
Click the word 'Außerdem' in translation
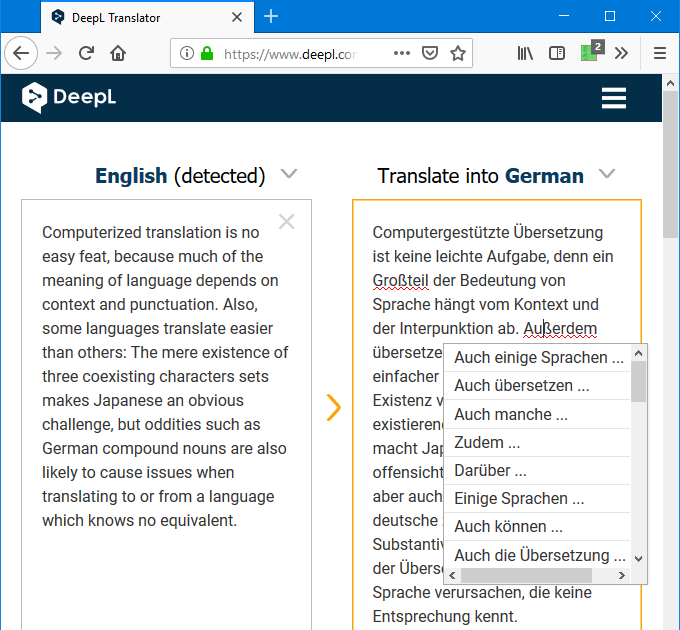pos(560,329)
